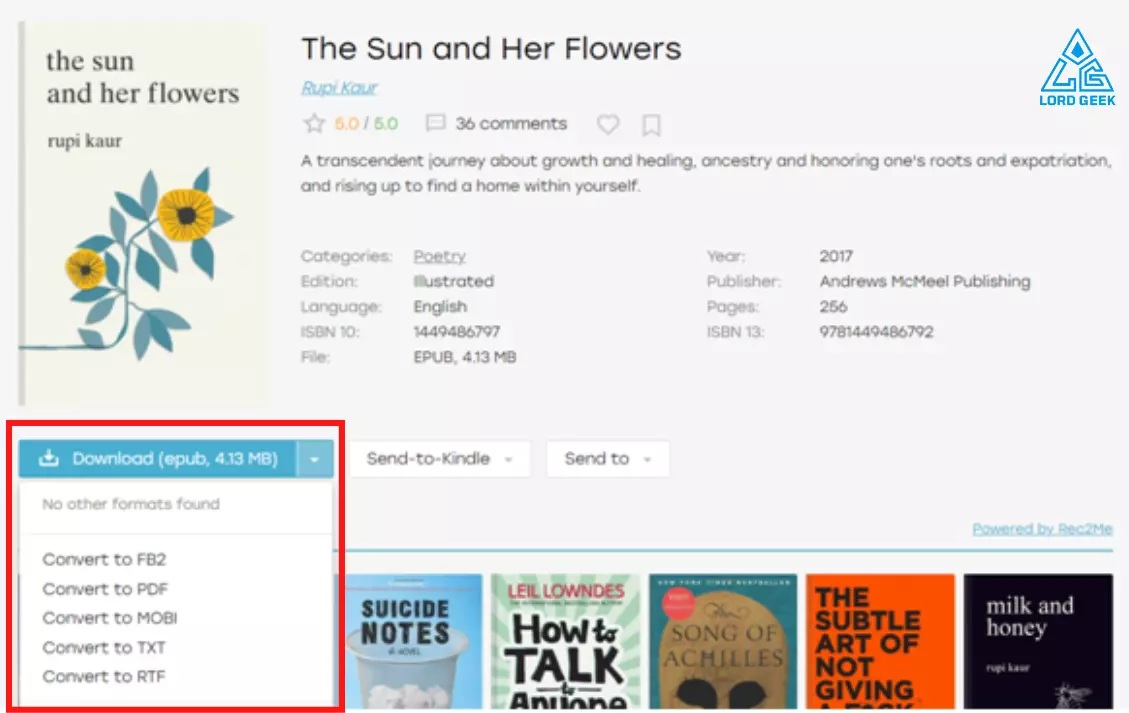
Task: Click the 36 comments text
Action: tap(511, 124)
